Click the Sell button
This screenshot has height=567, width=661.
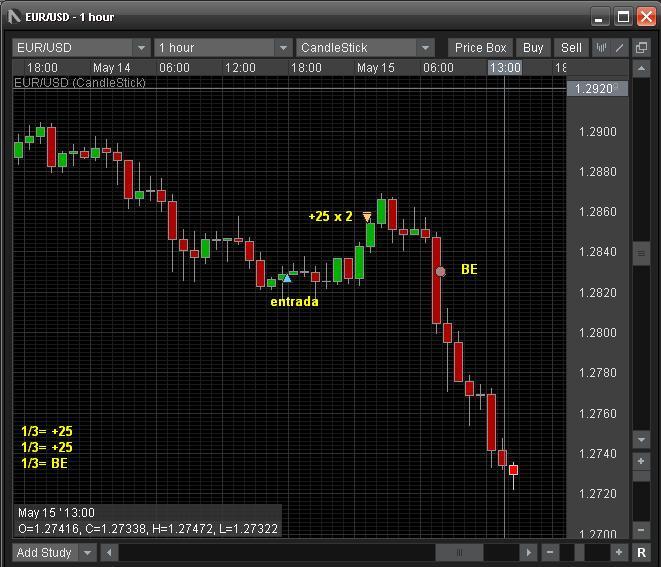click(x=571, y=47)
